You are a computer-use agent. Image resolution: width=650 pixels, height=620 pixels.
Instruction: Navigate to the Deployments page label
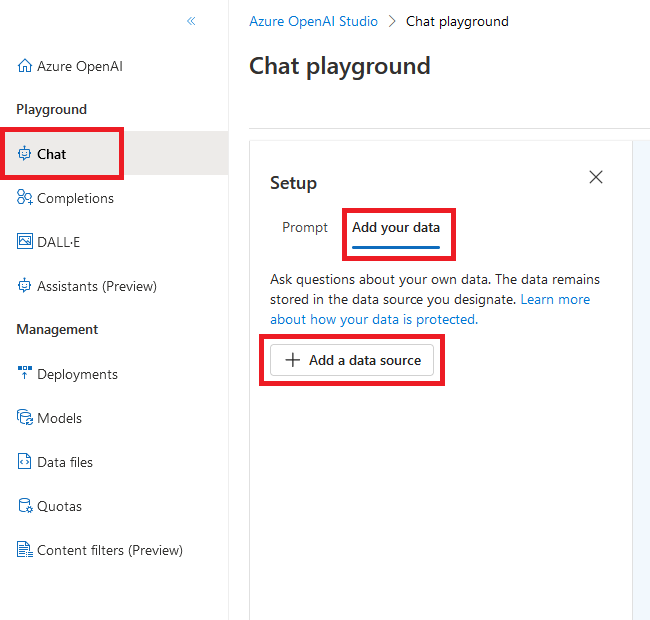click(x=77, y=374)
